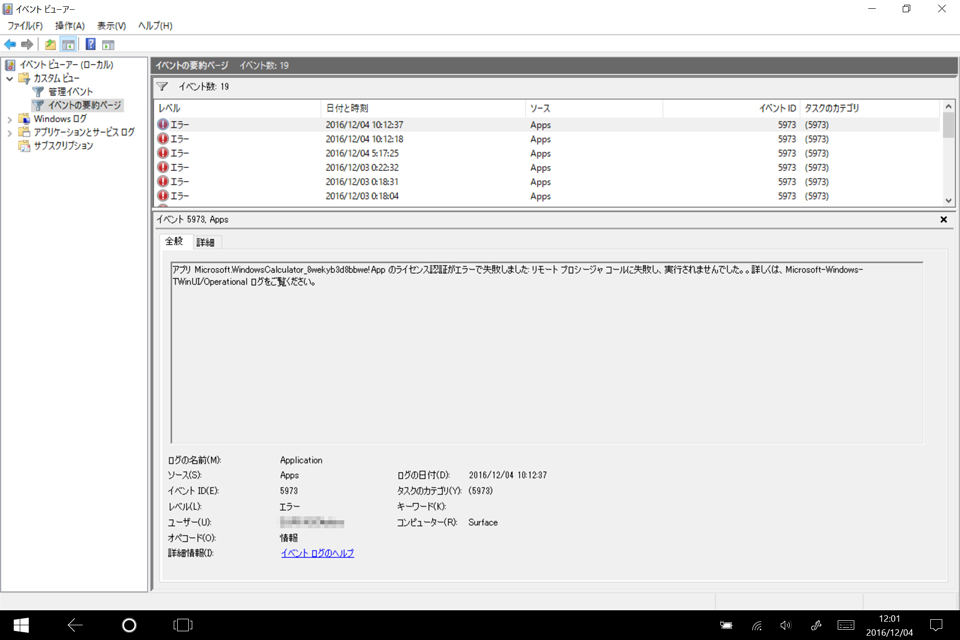This screenshot has width=960, height=640.
Task: Open the Action Center notification icon
Action: tap(936, 625)
